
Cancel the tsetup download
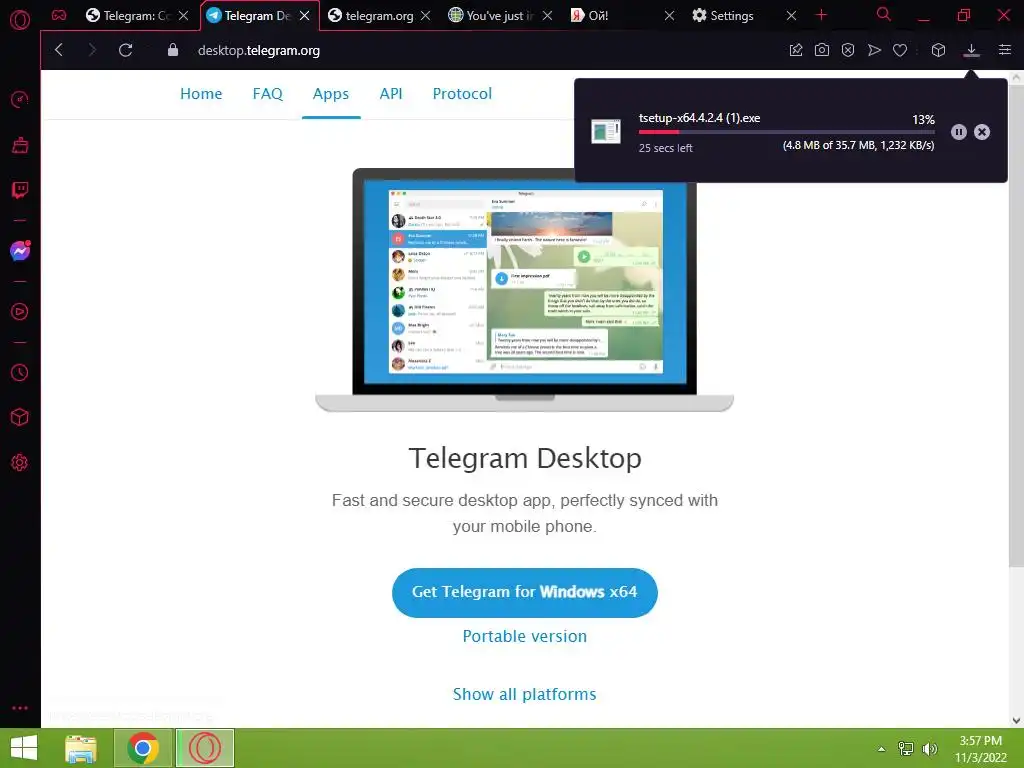coord(982,132)
